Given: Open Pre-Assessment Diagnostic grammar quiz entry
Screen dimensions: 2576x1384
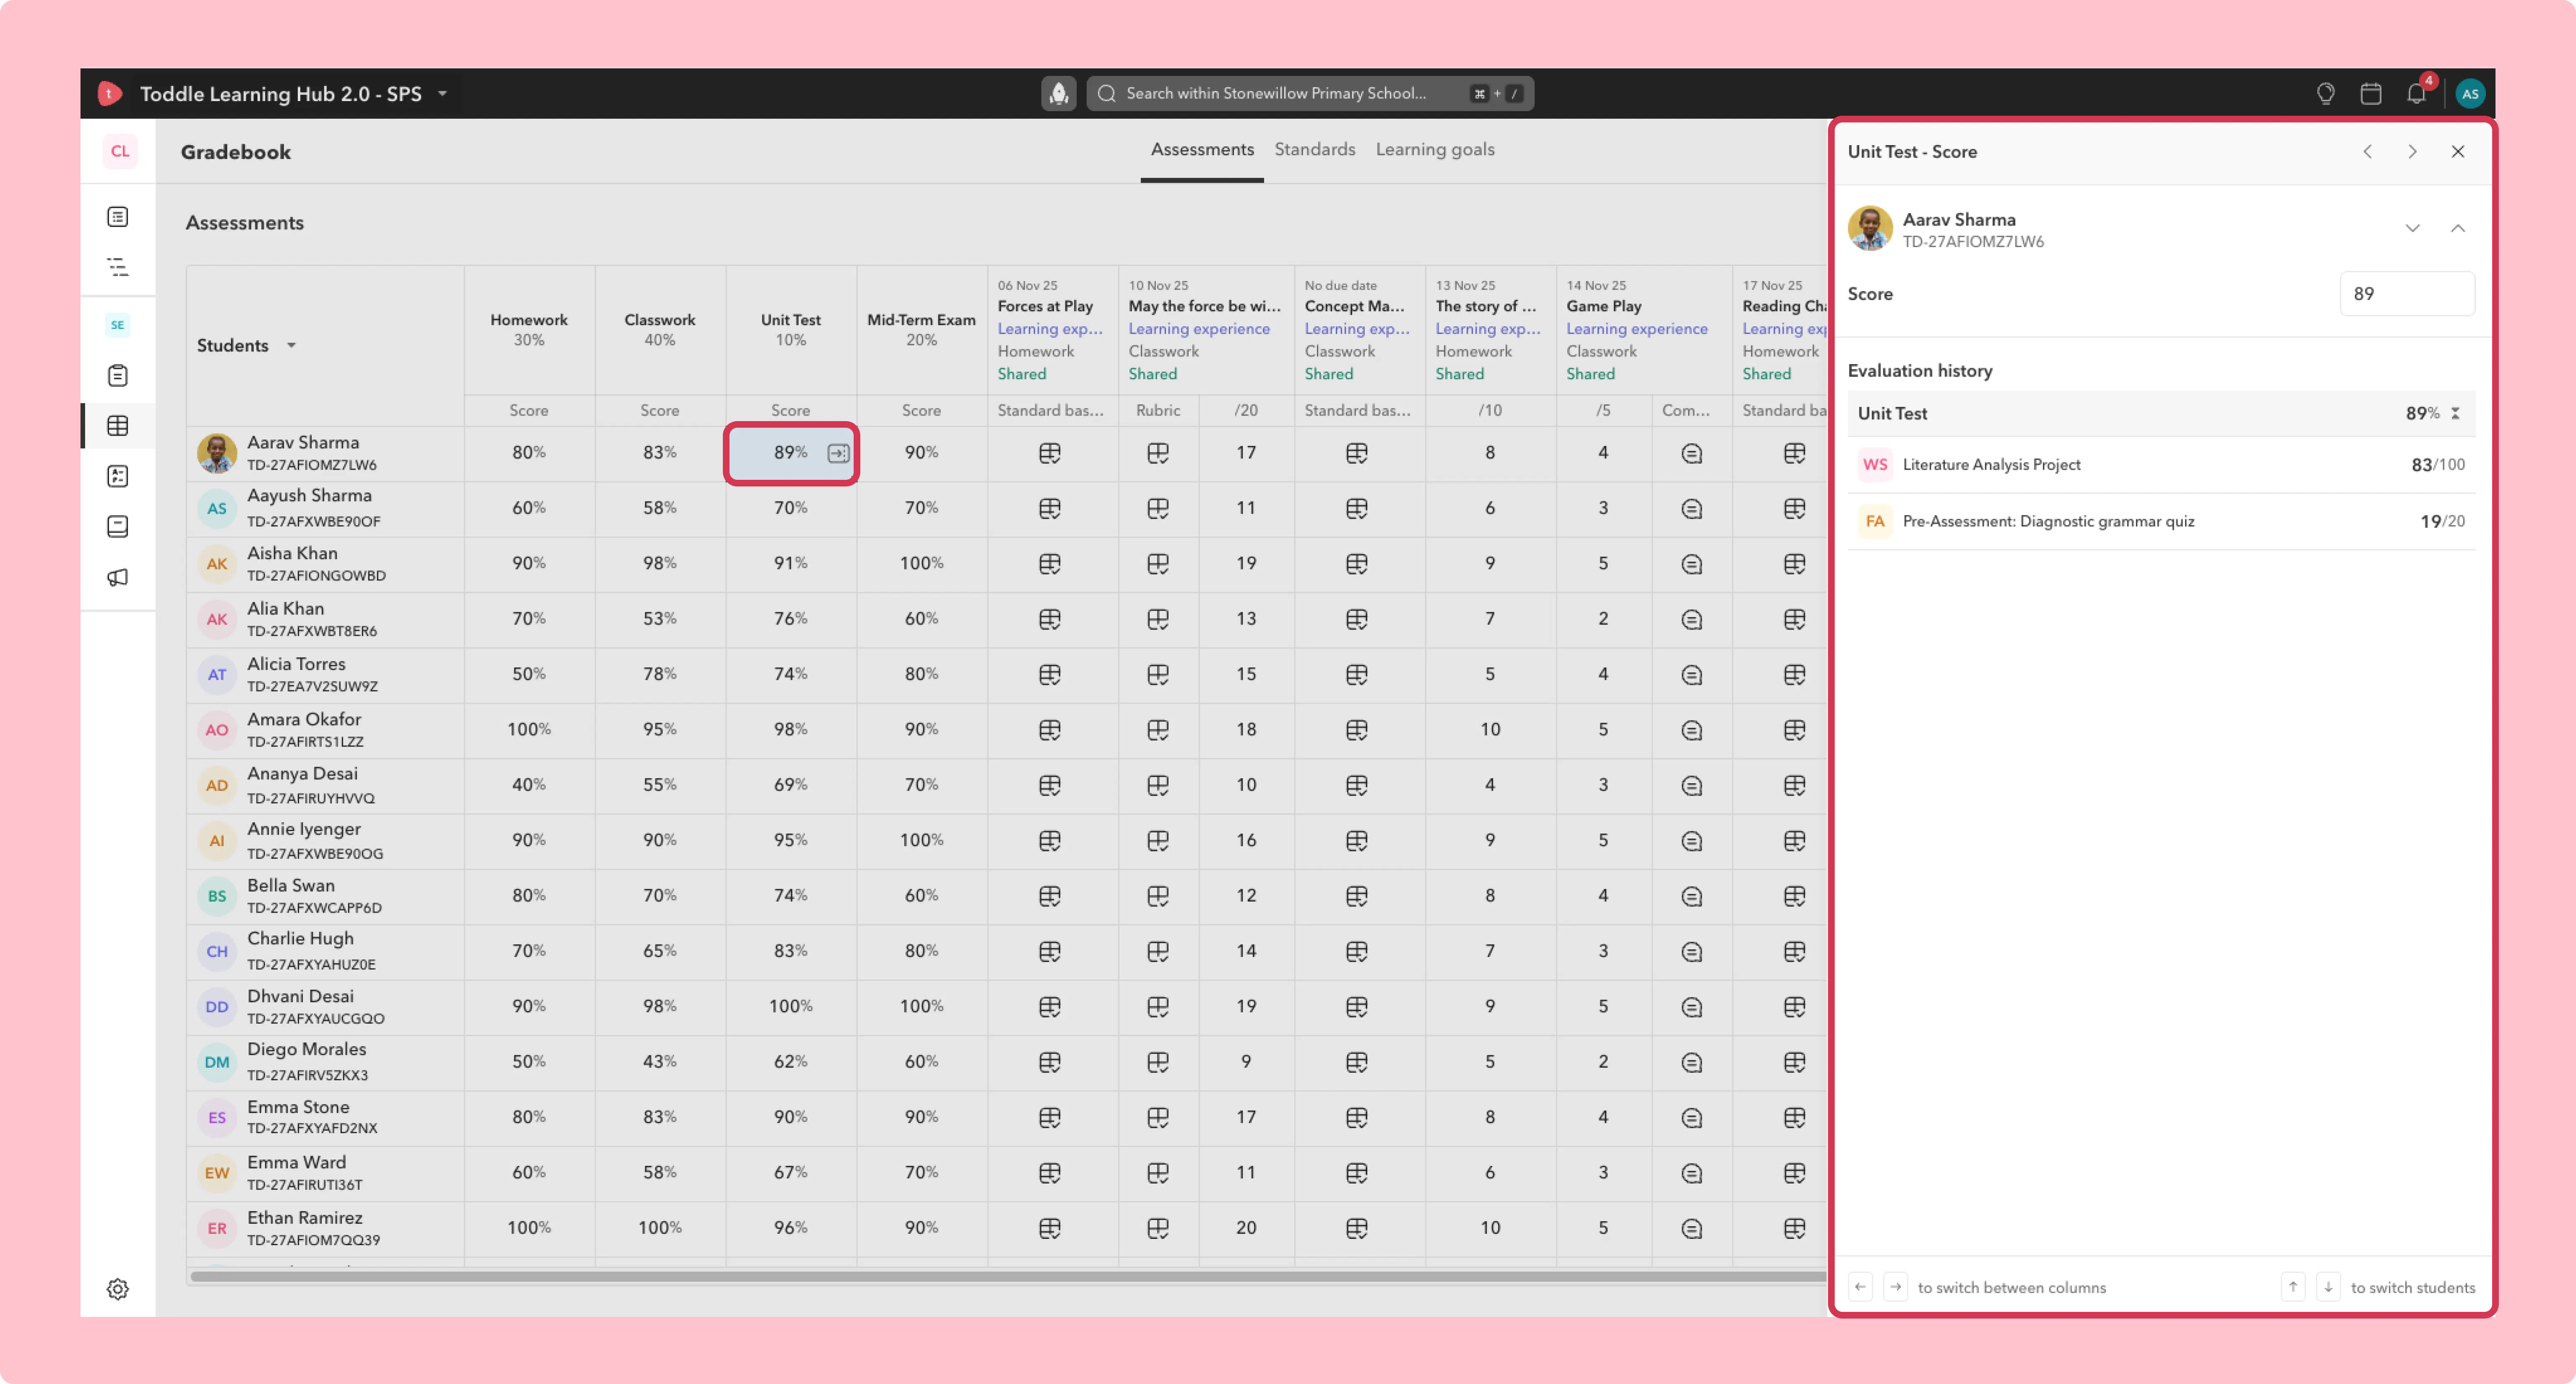Looking at the screenshot, I should pos(2161,522).
